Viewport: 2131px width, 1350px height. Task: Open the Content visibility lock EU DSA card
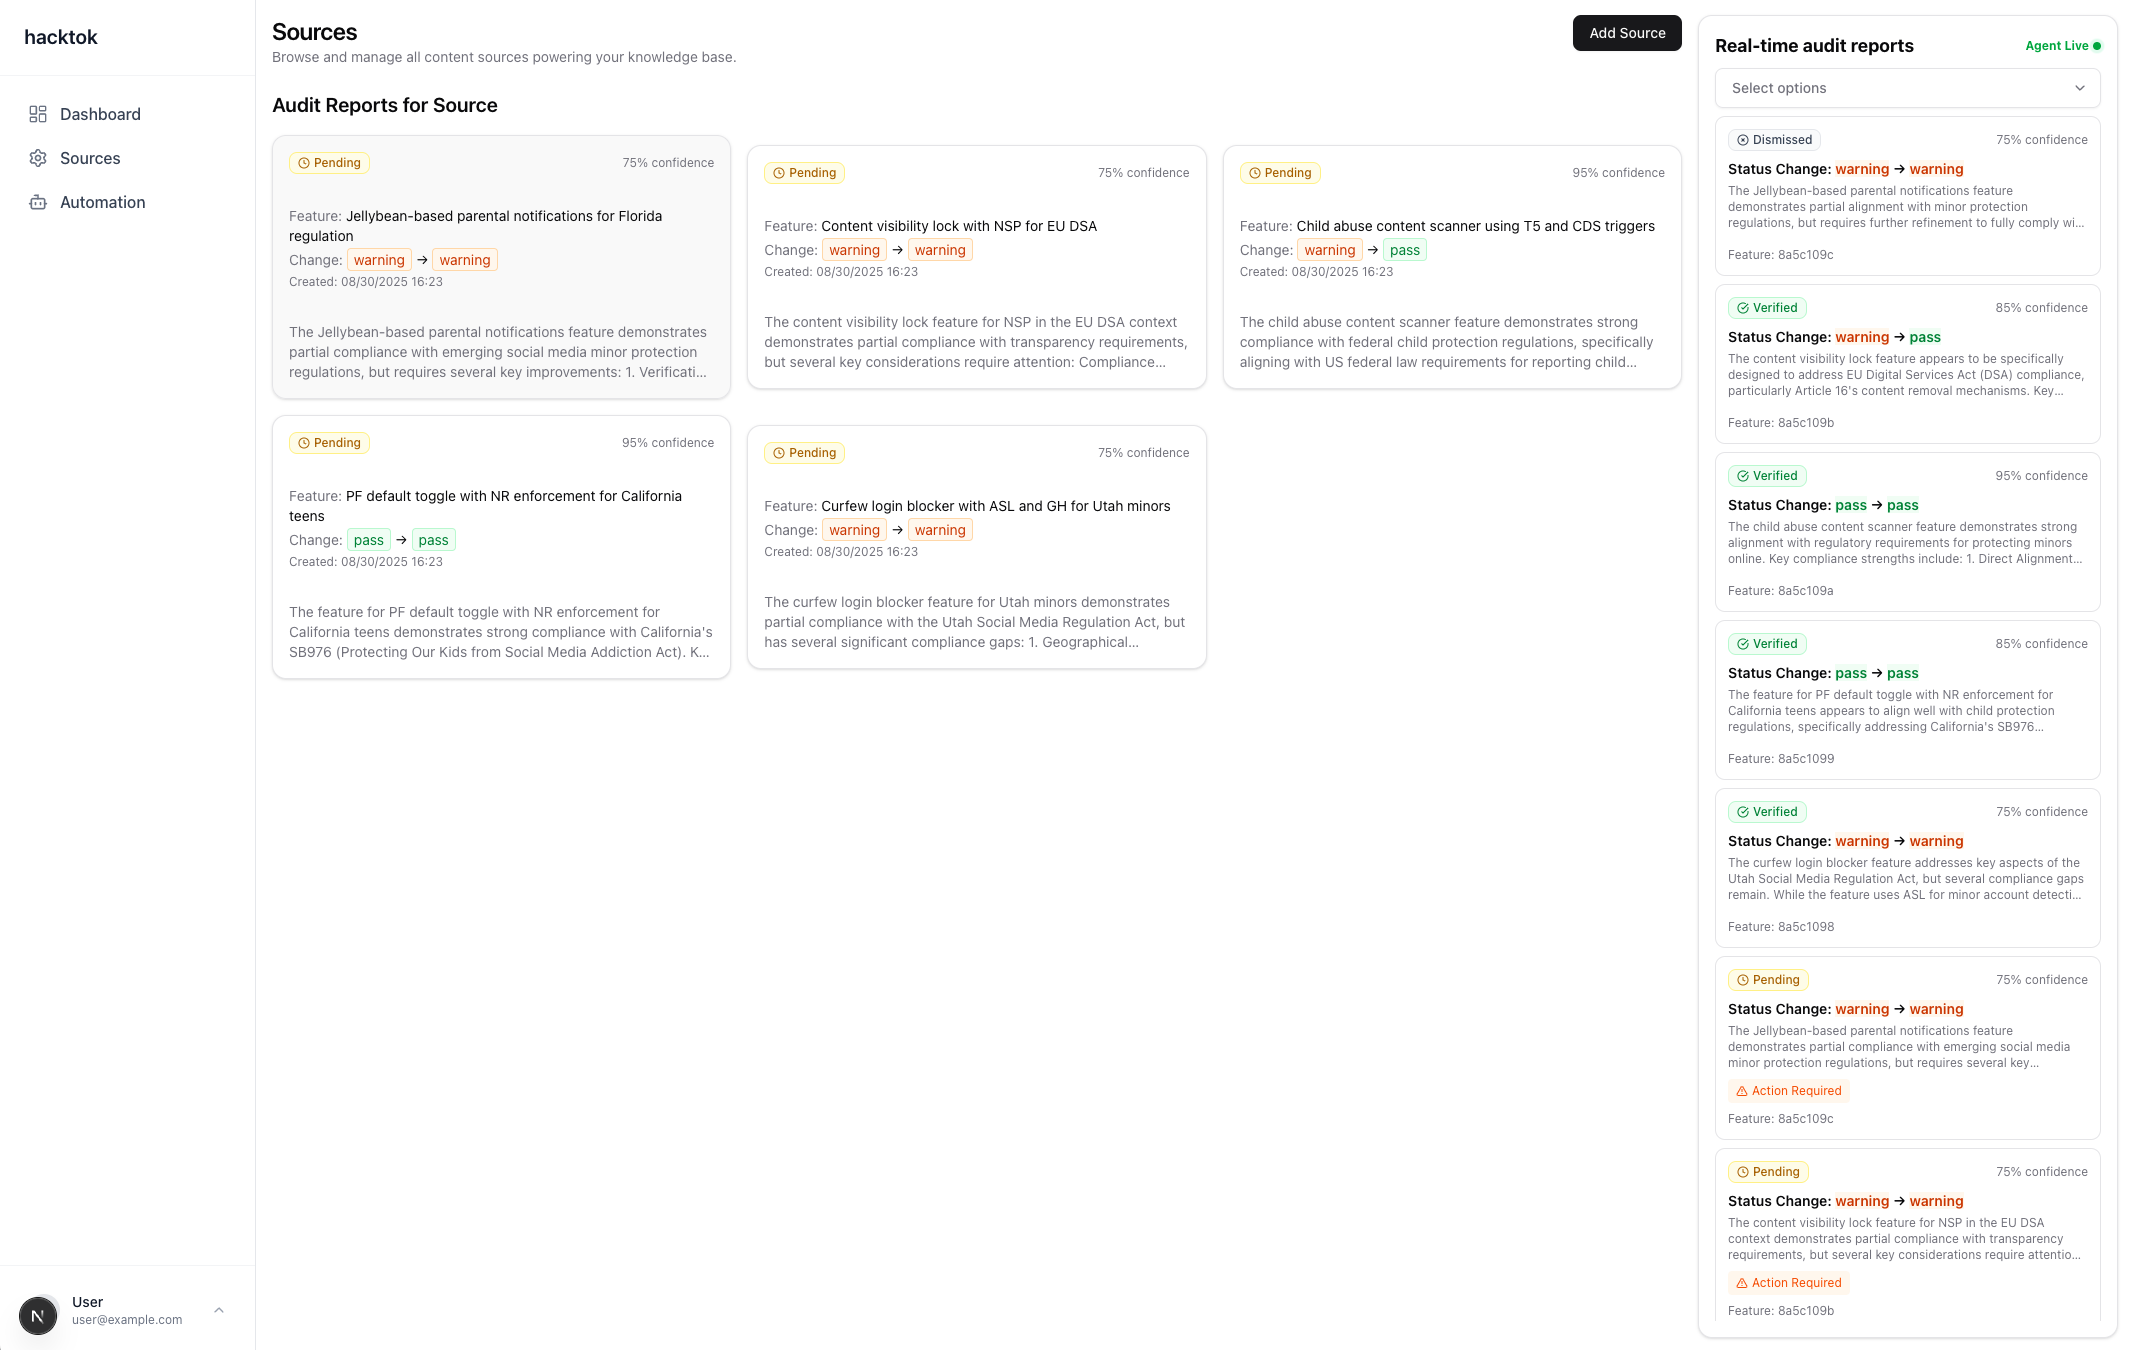point(976,267)
